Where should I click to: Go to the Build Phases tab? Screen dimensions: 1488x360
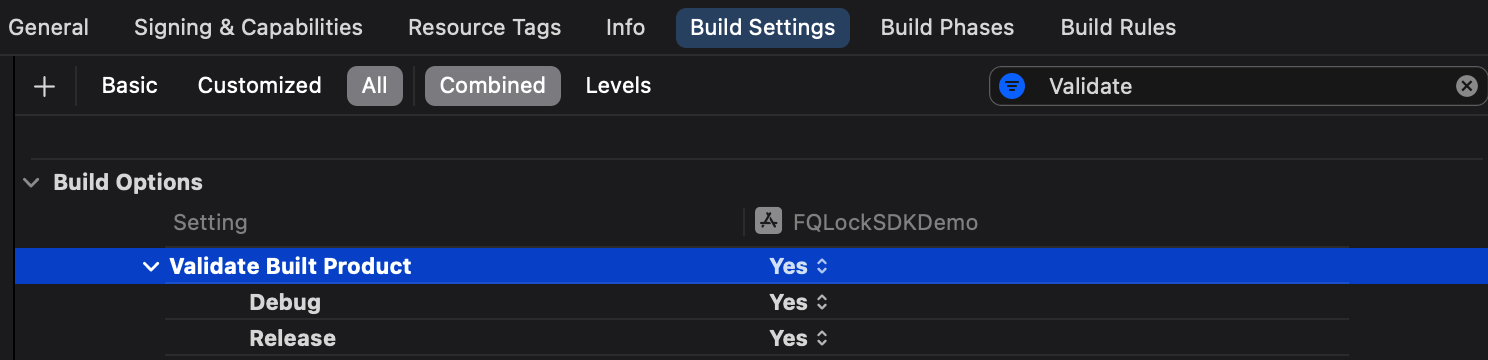(x=947, y=28)
